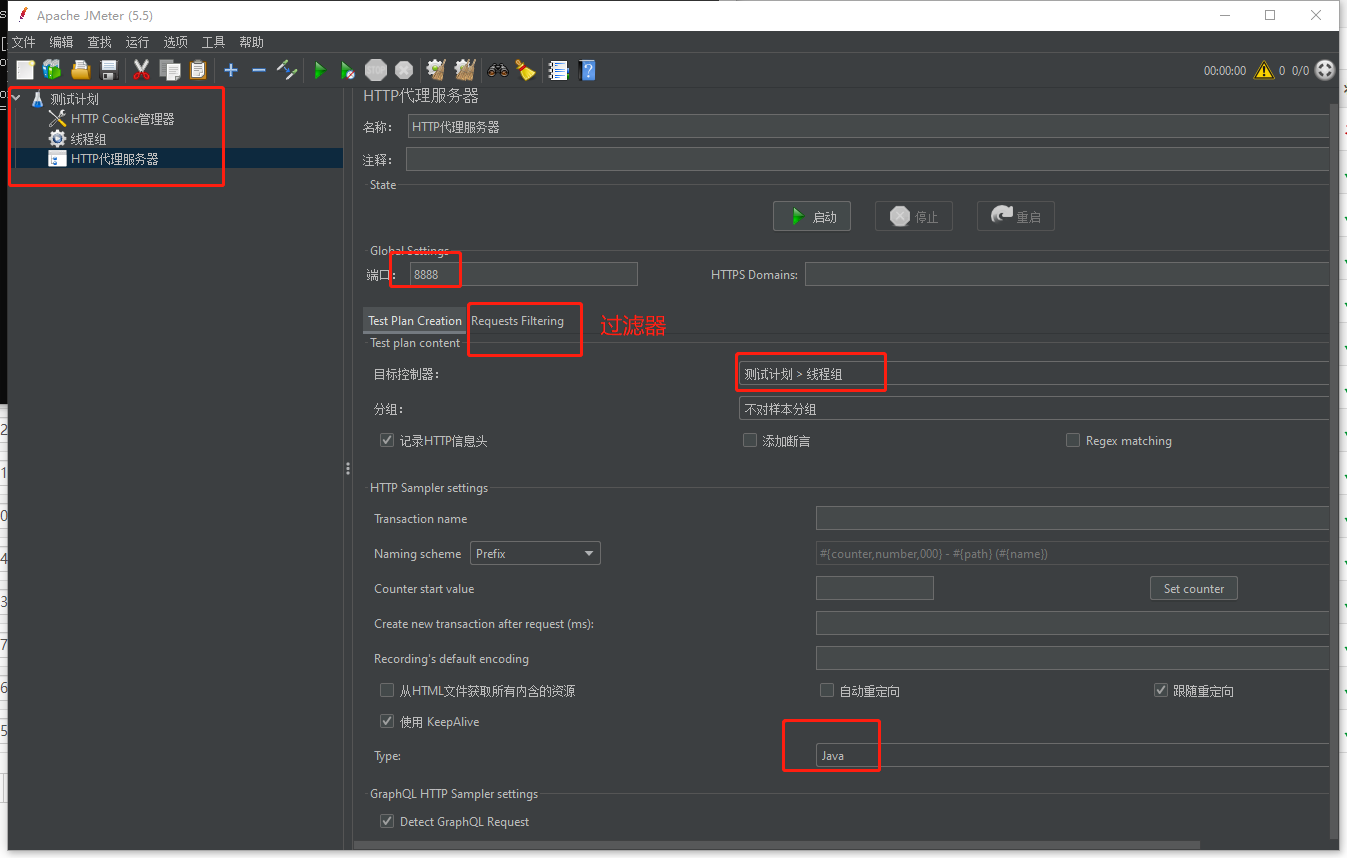Click the Clear broom icon
Screen dimensions: 1347x858
(436, 70)
